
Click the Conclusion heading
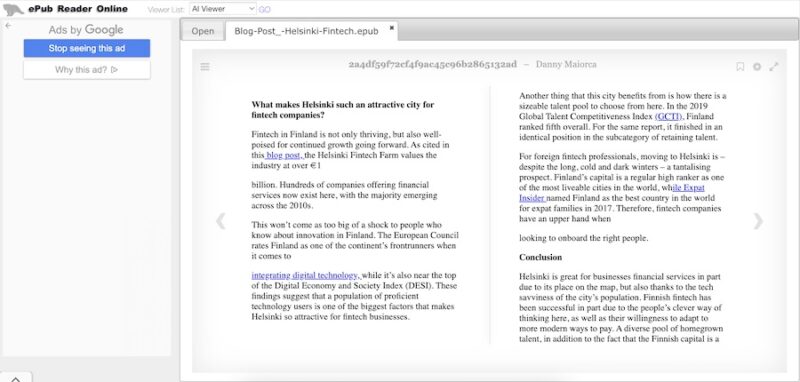coord(540,258)
